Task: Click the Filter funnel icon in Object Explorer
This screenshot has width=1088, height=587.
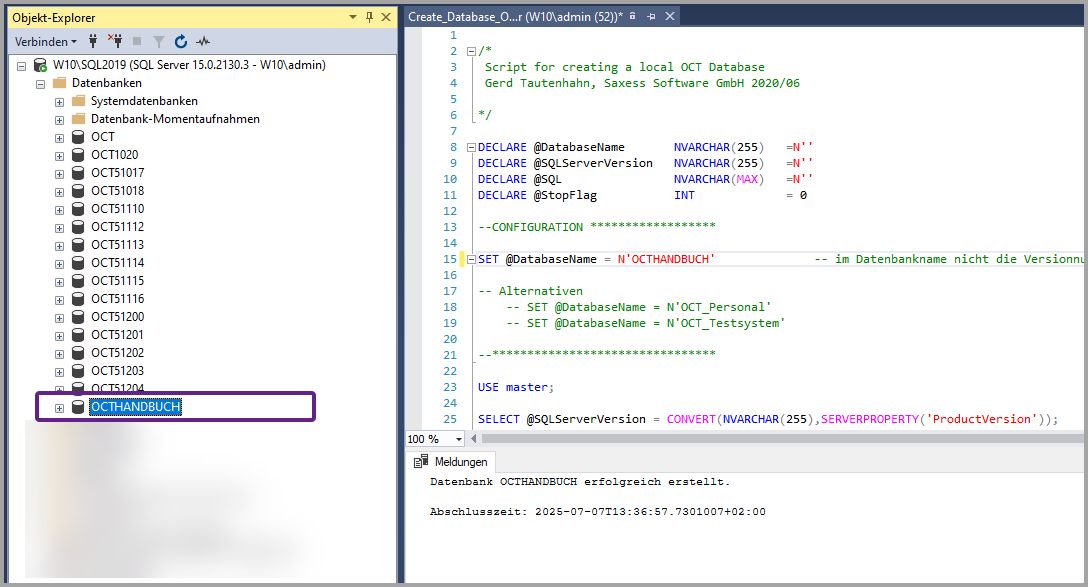Action: 158,42
